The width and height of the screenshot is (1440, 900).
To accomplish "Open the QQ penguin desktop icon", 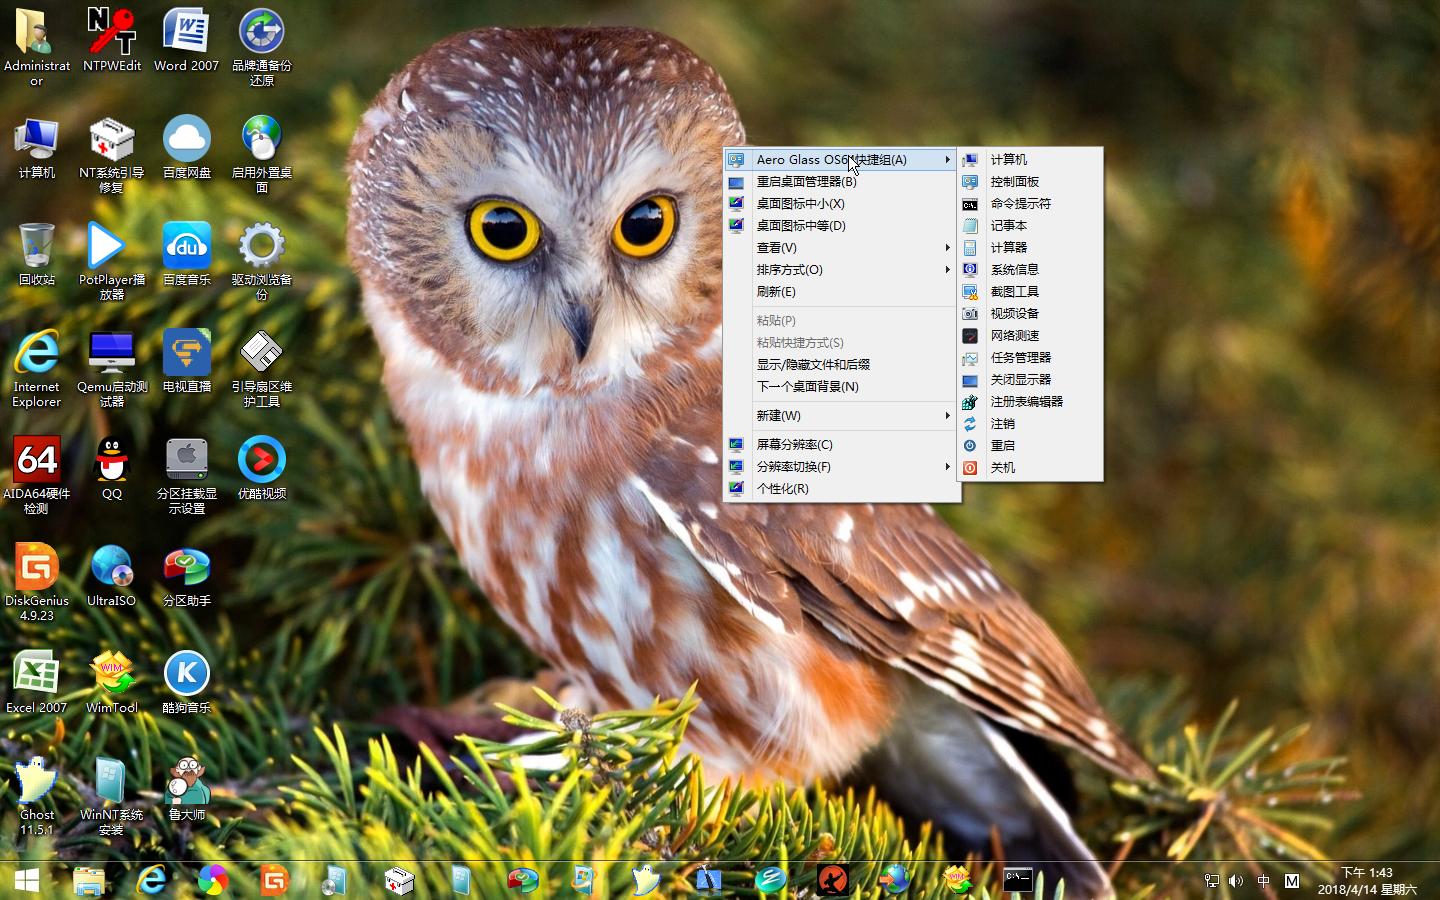I will (x=112, y=468).
